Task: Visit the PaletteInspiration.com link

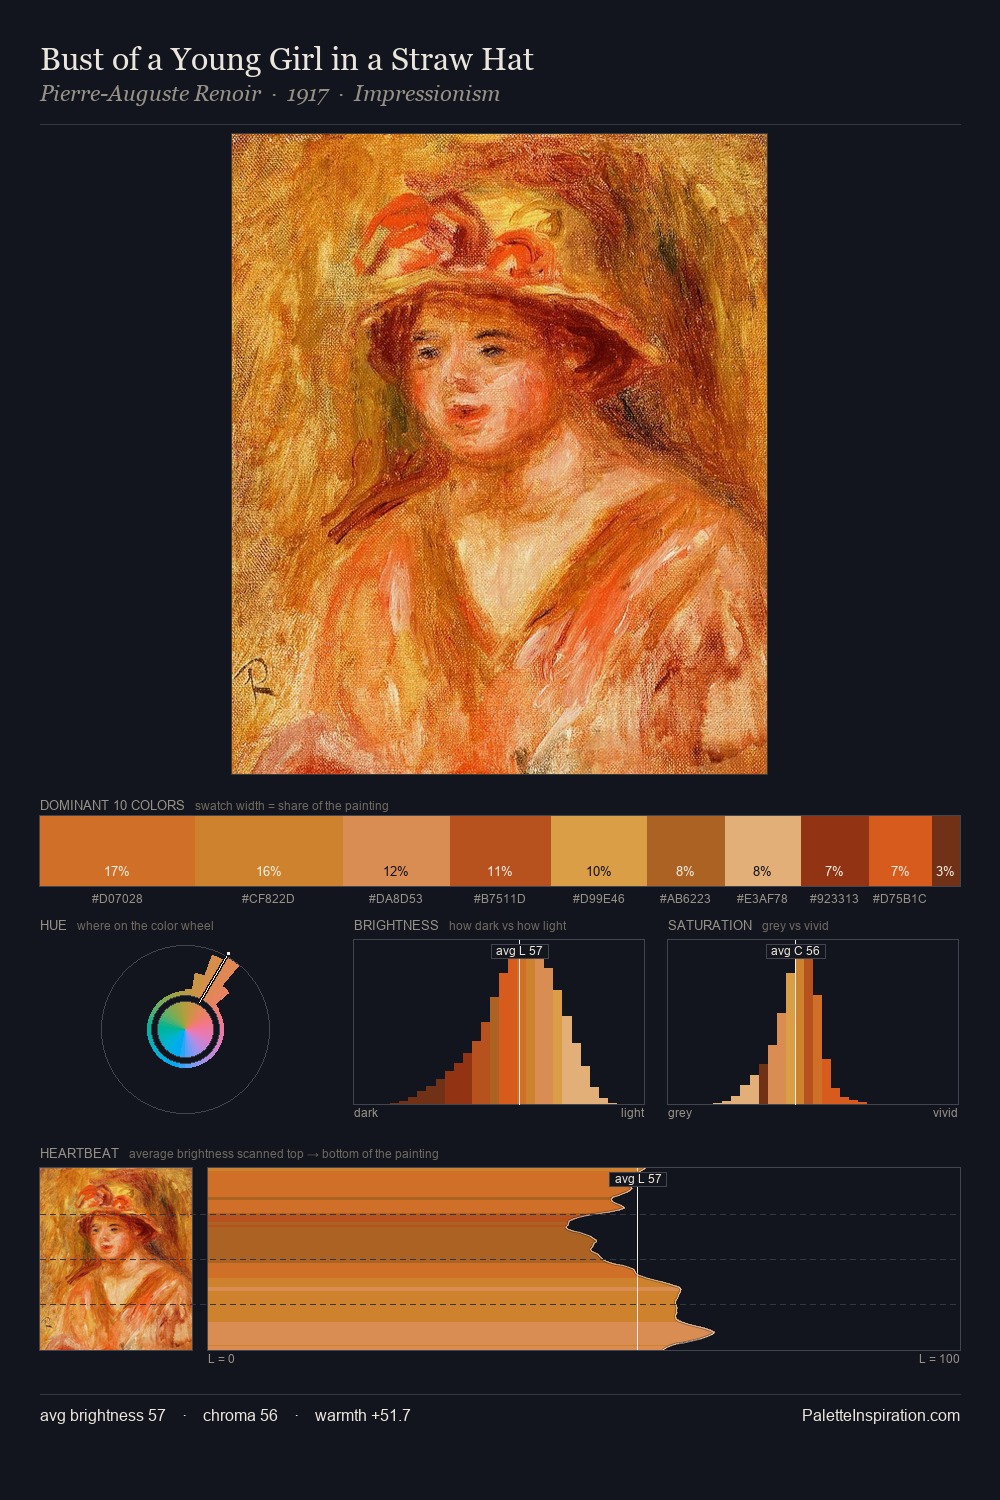Action: [881, 1415]
